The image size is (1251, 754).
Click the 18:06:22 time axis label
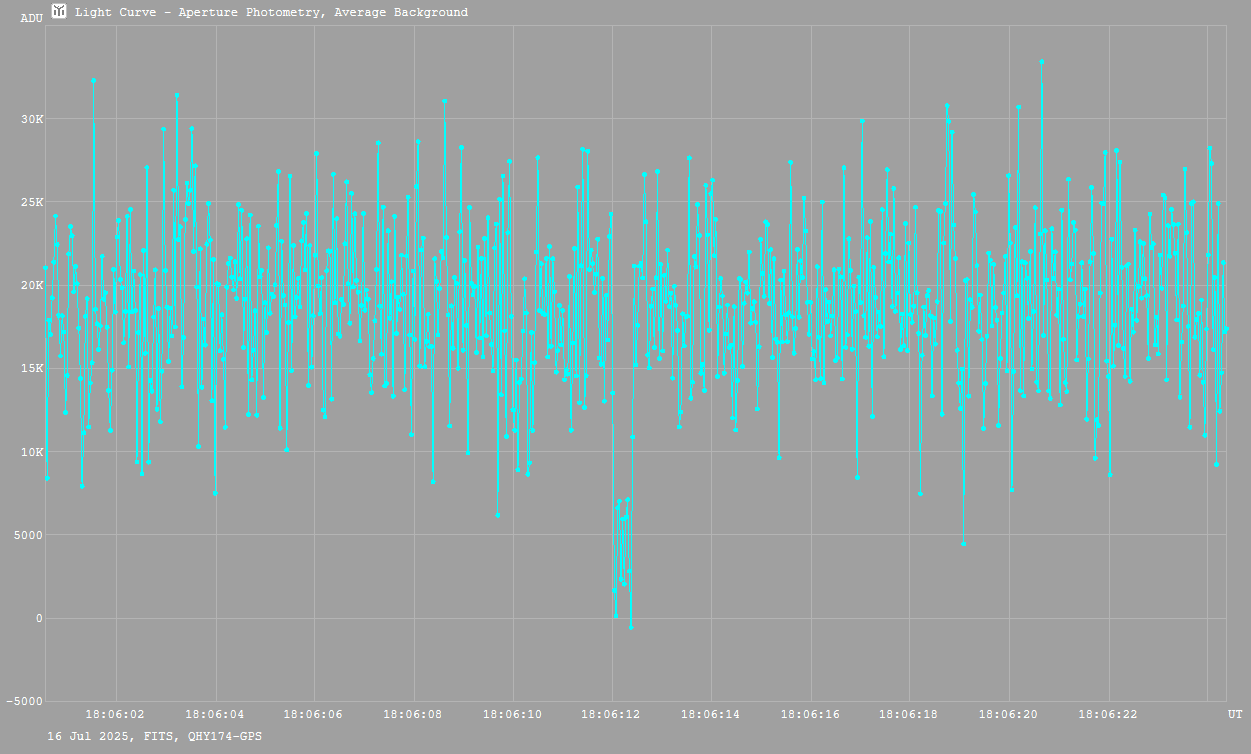1108,714
